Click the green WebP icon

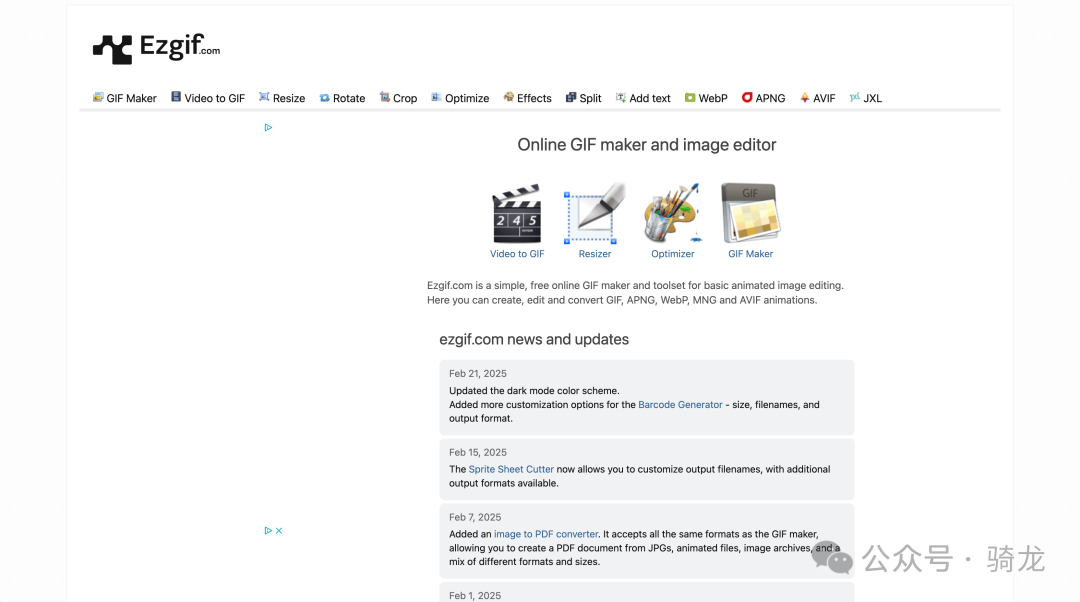690,98
